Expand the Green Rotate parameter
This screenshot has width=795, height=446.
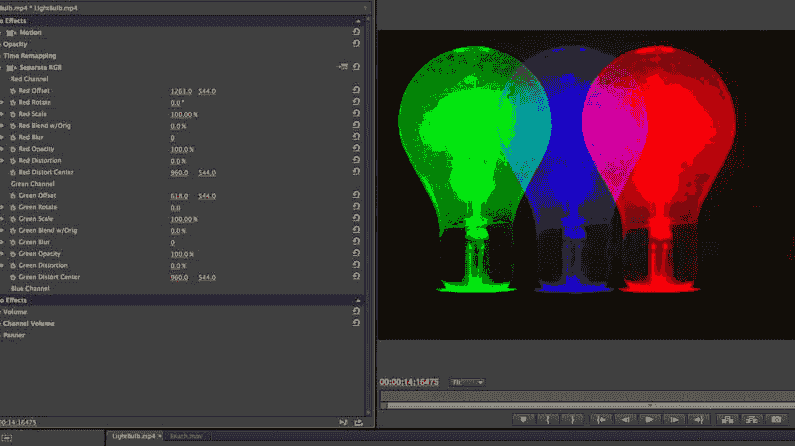pyautogui.click(x=2, y=207)
